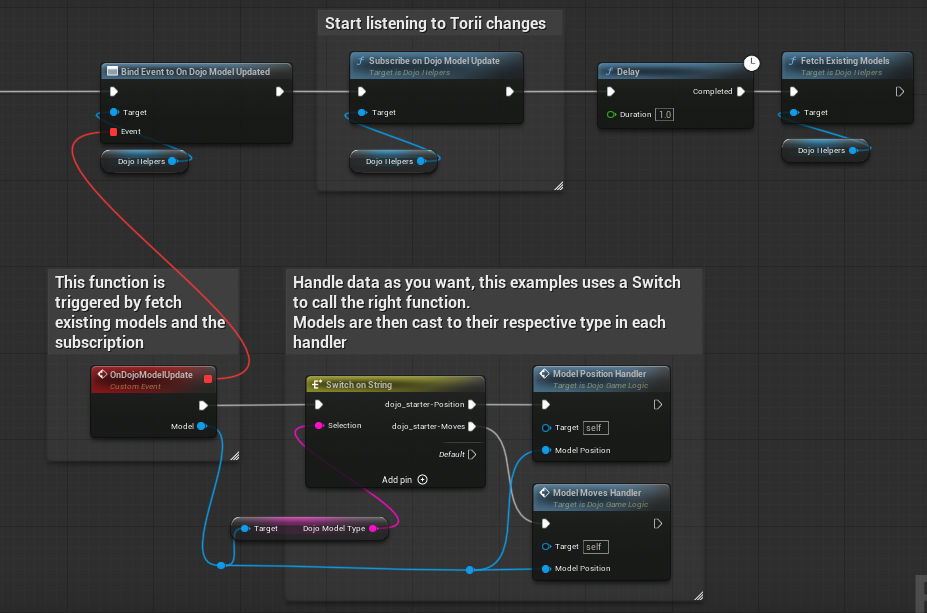
Task: Click the Dojo Helpers variable under Bind Event
Action: click(x=142, y=161)
